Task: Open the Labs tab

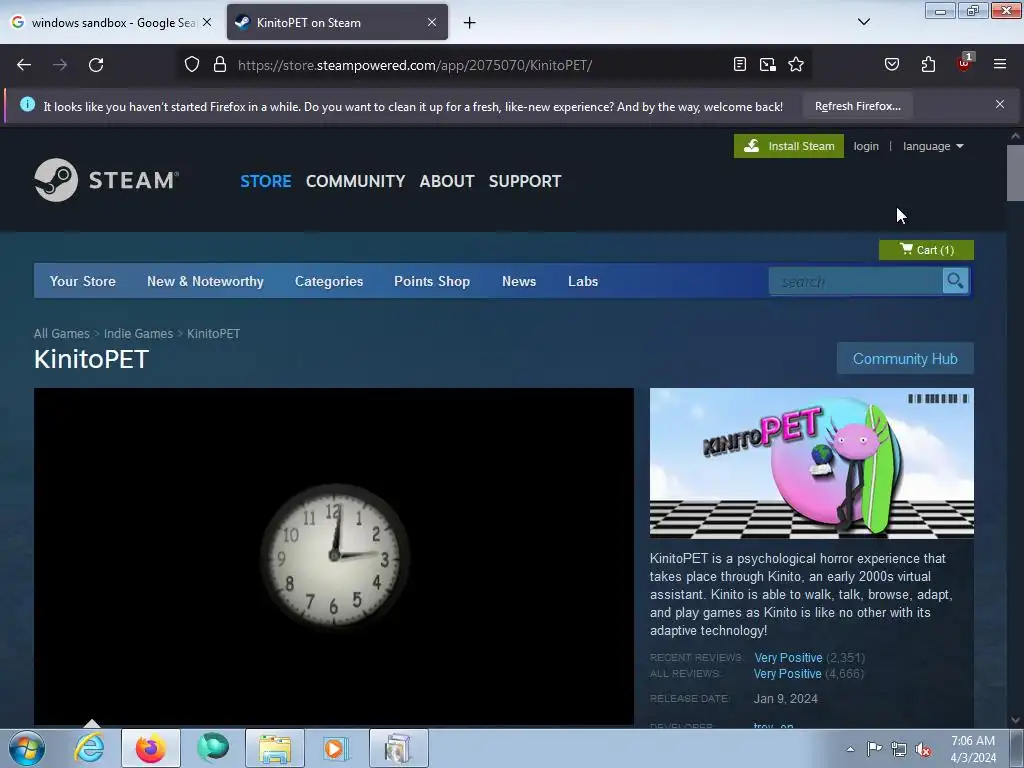Action: 583,281
